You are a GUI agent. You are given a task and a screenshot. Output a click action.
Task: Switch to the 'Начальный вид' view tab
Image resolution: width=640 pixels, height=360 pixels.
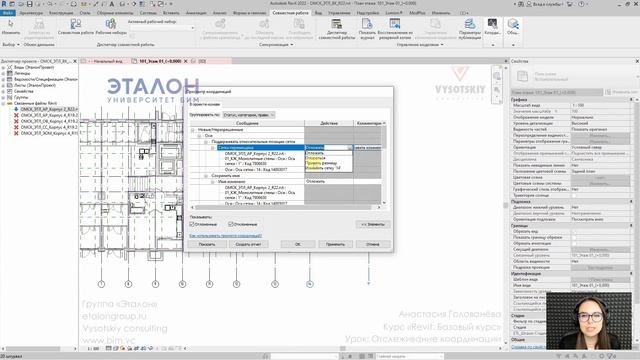click(107, 61)
